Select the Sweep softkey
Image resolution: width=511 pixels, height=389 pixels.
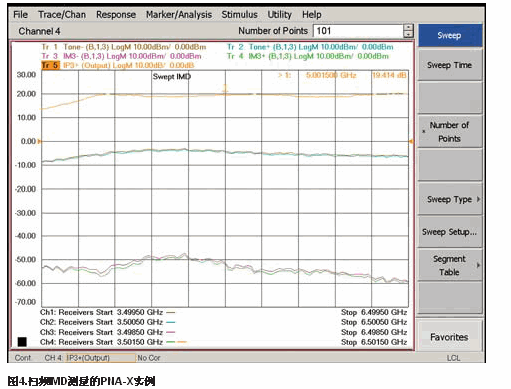(x=450, y=35)
